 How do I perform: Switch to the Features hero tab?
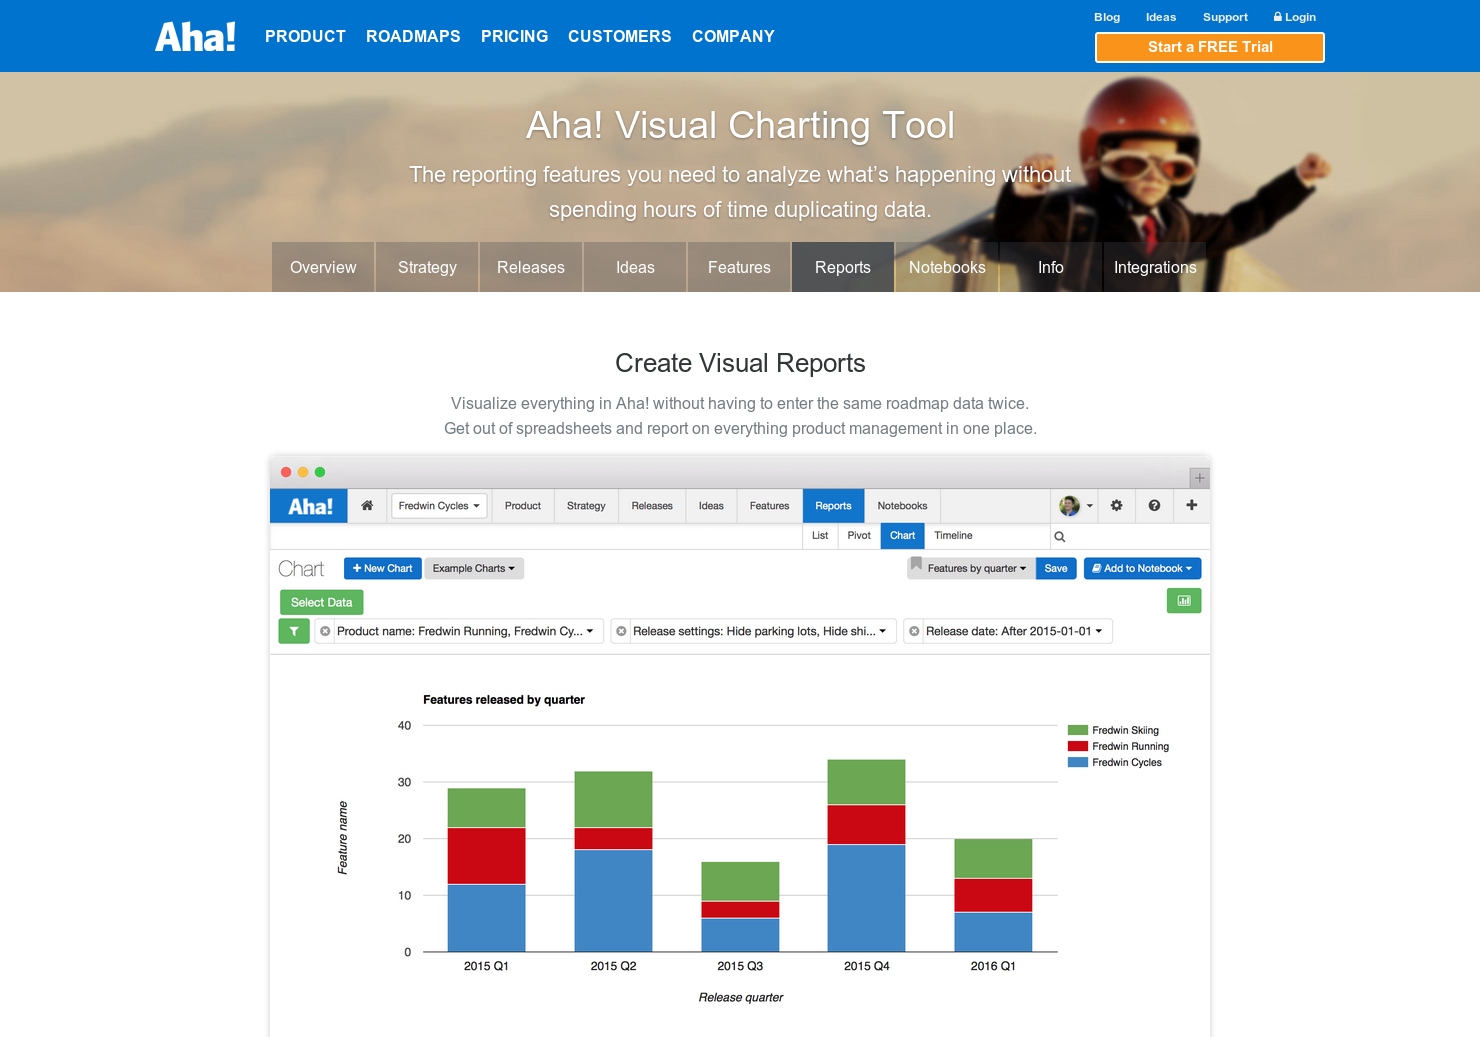tap(739, 267)
